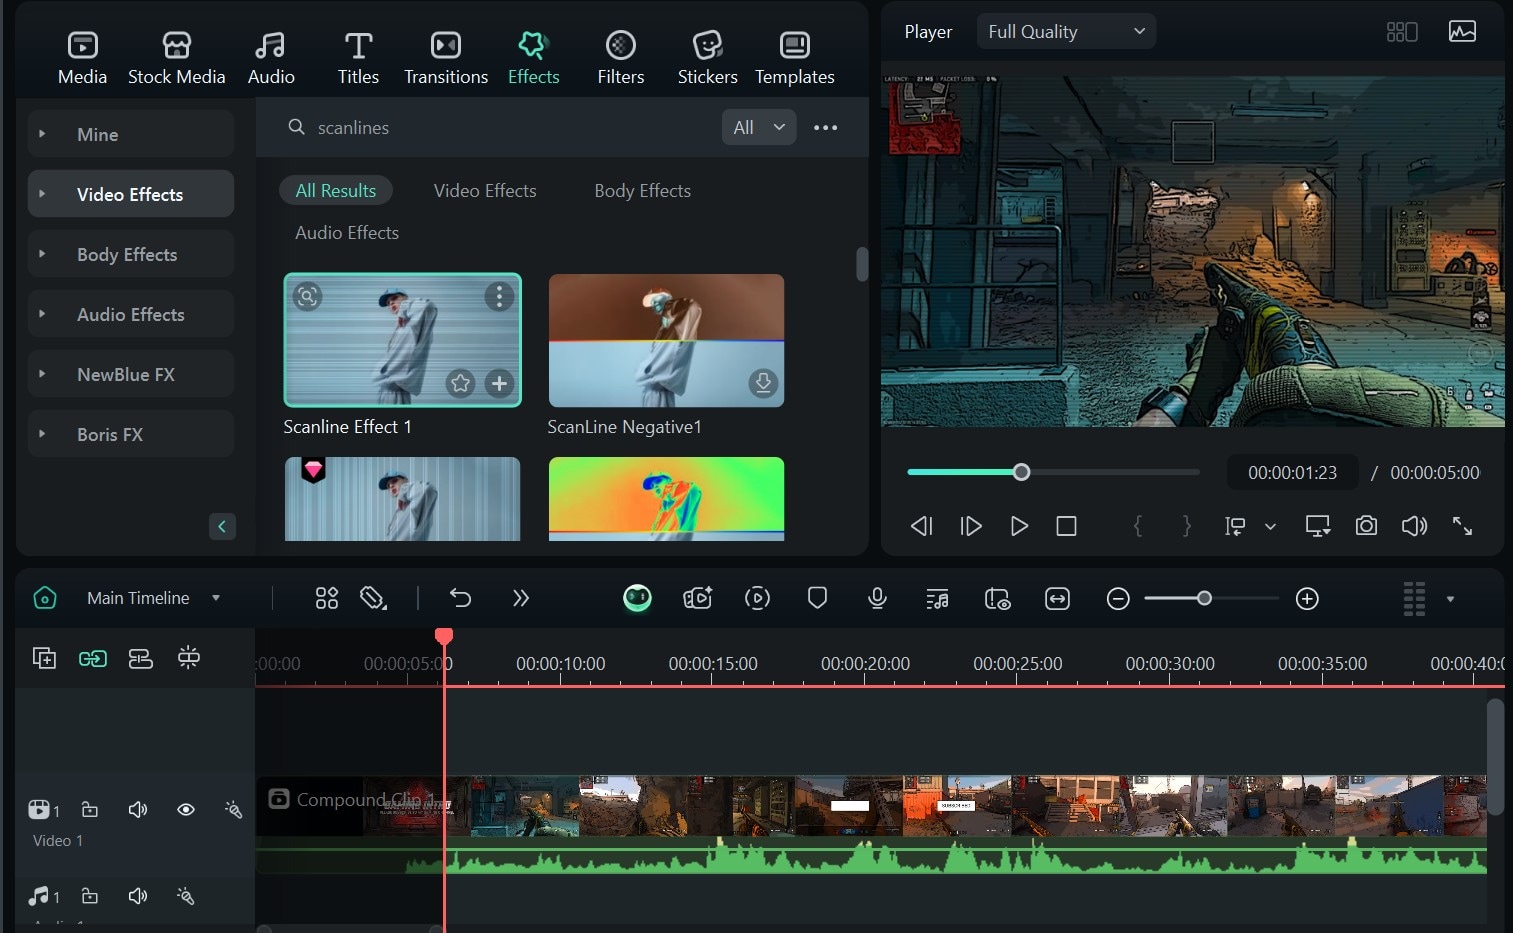Toggle Video 1 track visibility
Image resolution: width=1513 pixels, height=933 pixels.
tap(186, 809)
